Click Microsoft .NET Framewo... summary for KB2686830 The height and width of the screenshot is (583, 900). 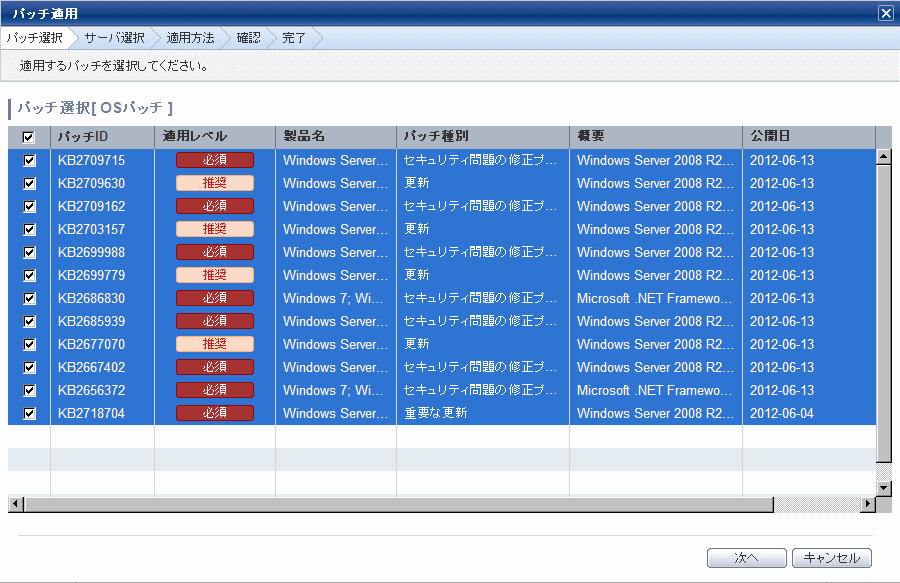pyautogui.click(x=654, y=298)
